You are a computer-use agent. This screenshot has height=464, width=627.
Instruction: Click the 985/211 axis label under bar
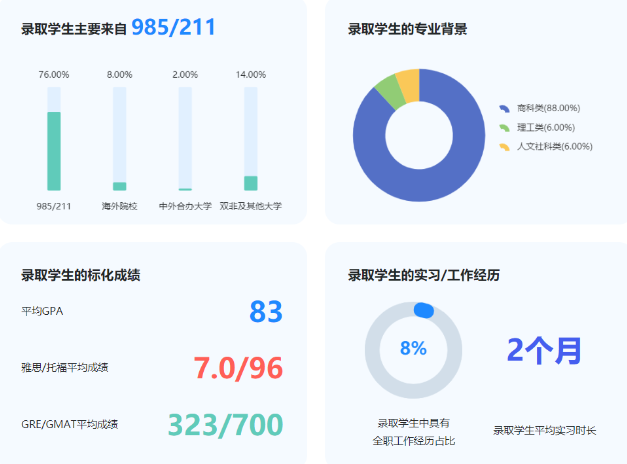(x=54, y=206)
